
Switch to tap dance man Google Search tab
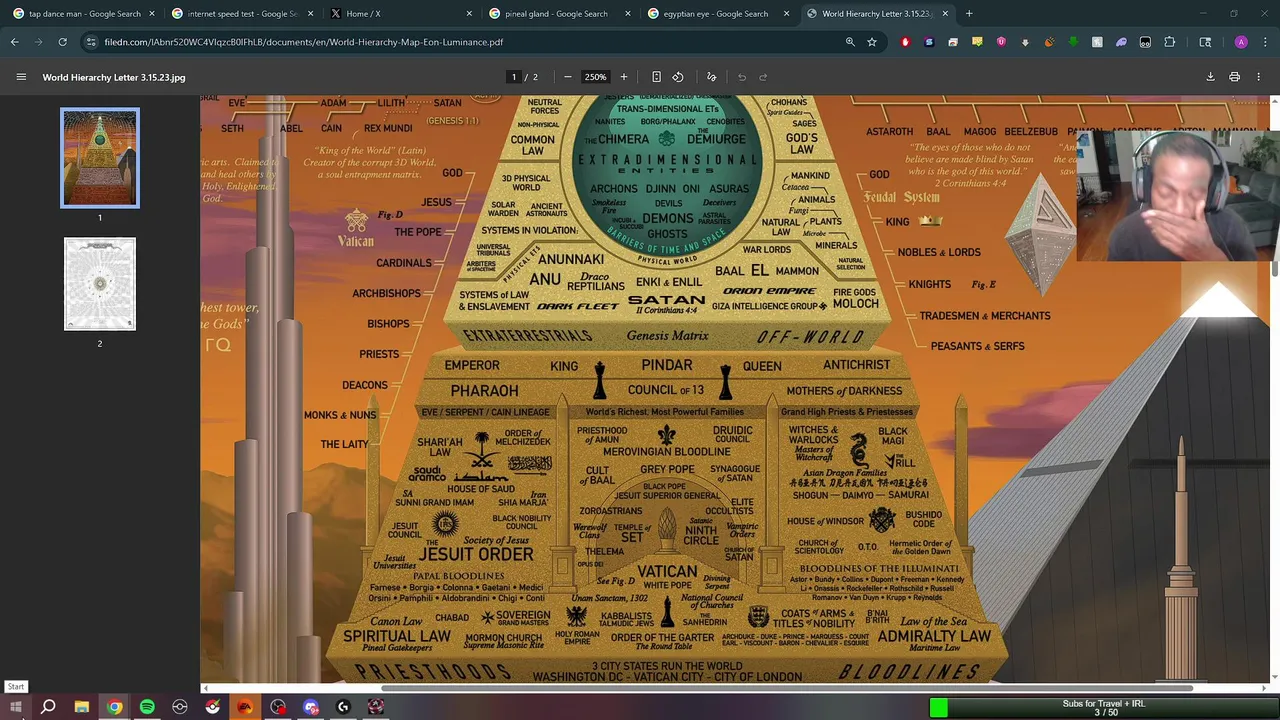tap(84, 14)
